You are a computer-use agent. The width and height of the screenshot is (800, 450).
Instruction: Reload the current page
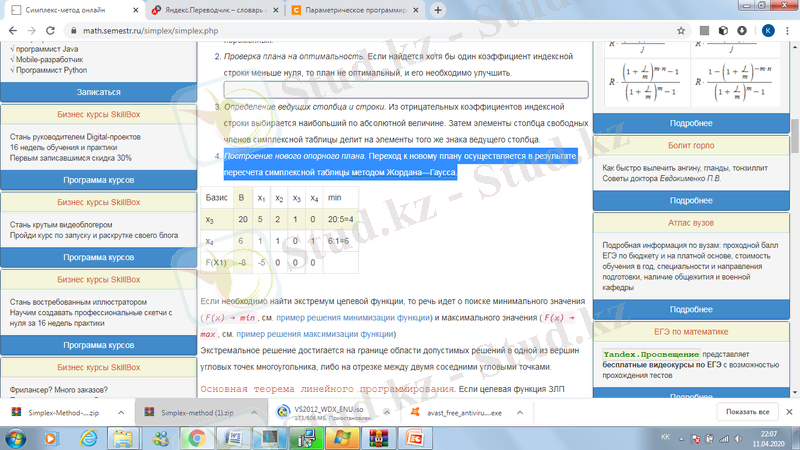click(x=50, y=31)
